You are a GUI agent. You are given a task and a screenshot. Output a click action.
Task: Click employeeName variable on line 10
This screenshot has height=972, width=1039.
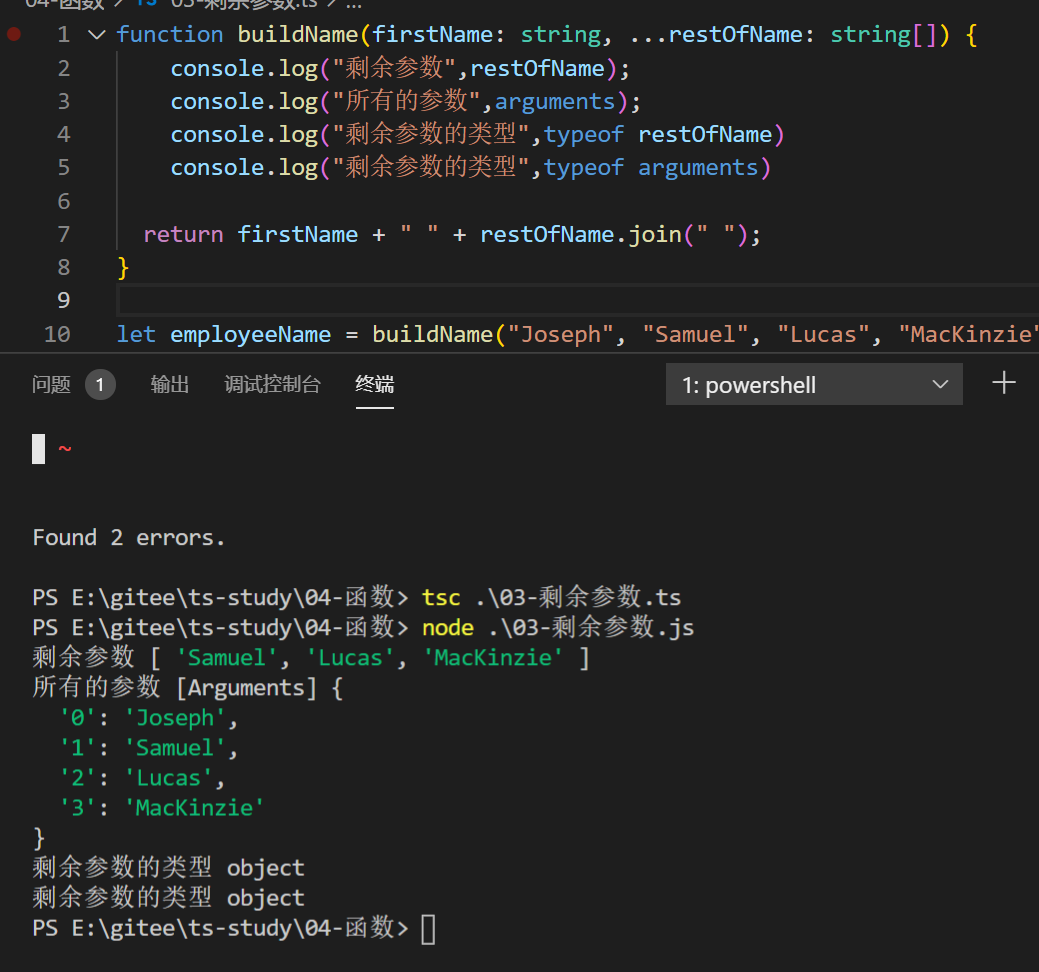coord(250,334)
